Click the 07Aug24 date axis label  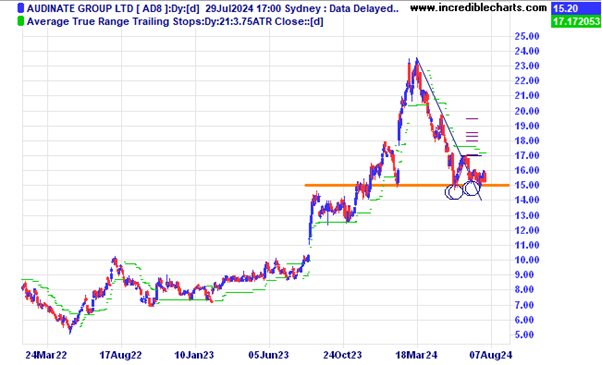(491, 355)
